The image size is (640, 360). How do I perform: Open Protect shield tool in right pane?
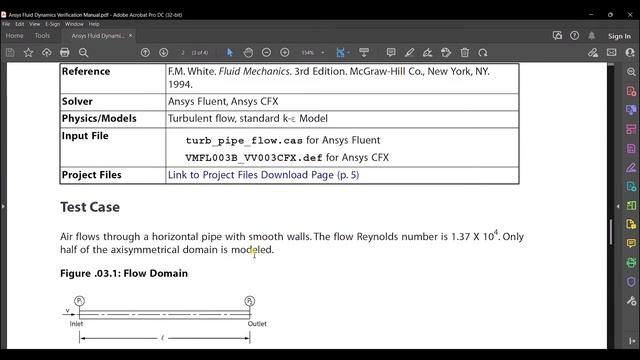[x=631, y=282]
